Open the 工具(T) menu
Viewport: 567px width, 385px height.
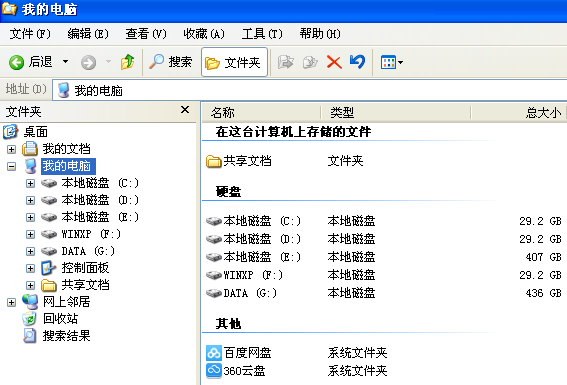262,34
